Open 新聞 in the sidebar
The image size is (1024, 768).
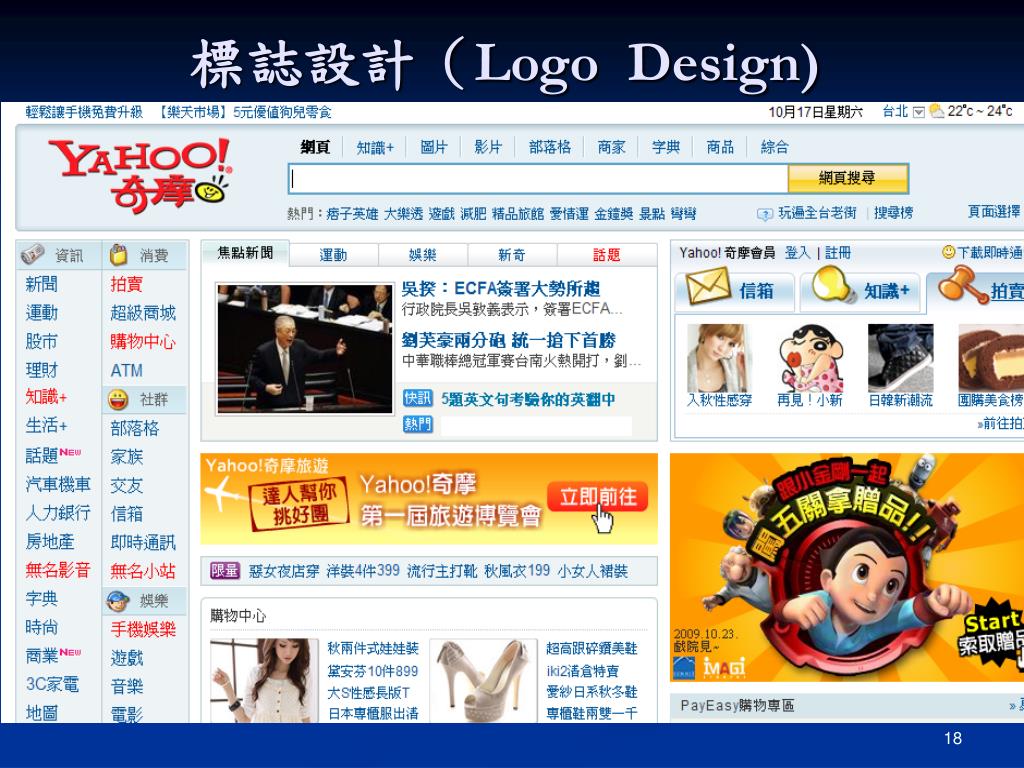click(x=41, y=284)
